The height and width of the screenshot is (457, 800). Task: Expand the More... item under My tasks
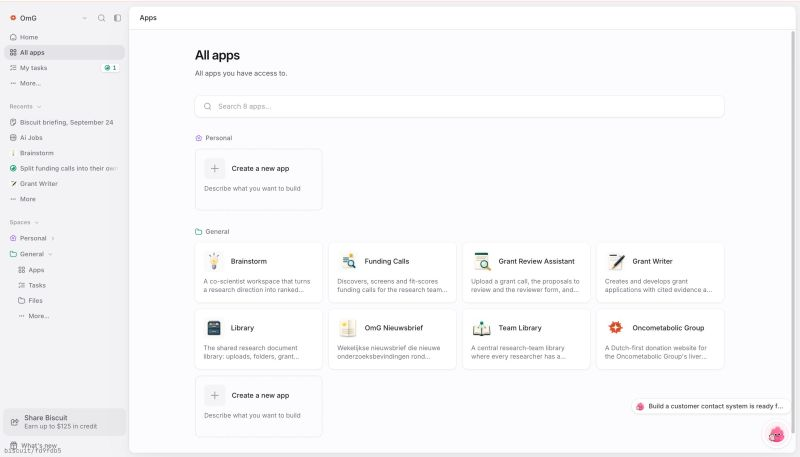coord(65,83)
